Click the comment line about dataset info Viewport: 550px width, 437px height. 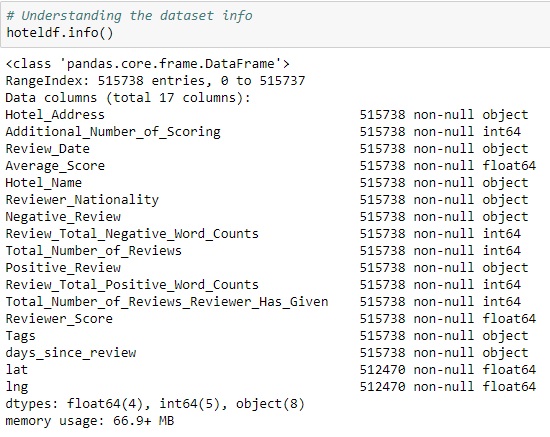[x=129, y=16]
